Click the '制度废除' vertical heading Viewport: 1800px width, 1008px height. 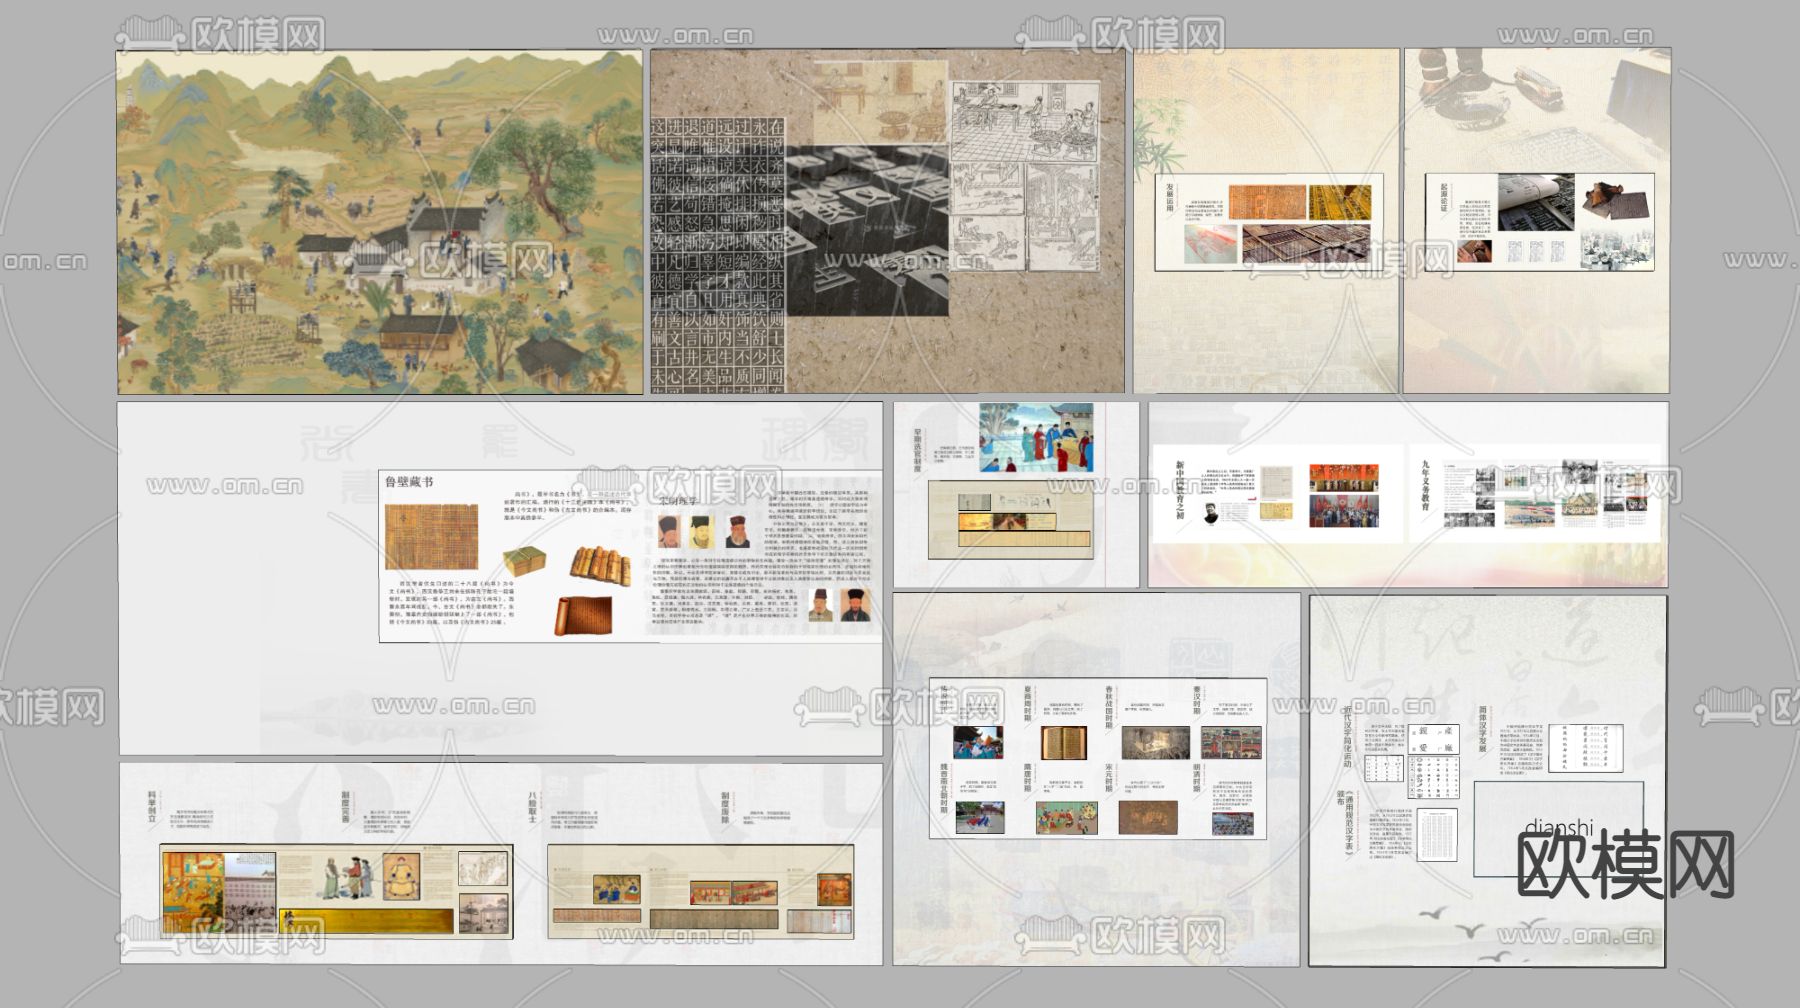tap(726, 806)
